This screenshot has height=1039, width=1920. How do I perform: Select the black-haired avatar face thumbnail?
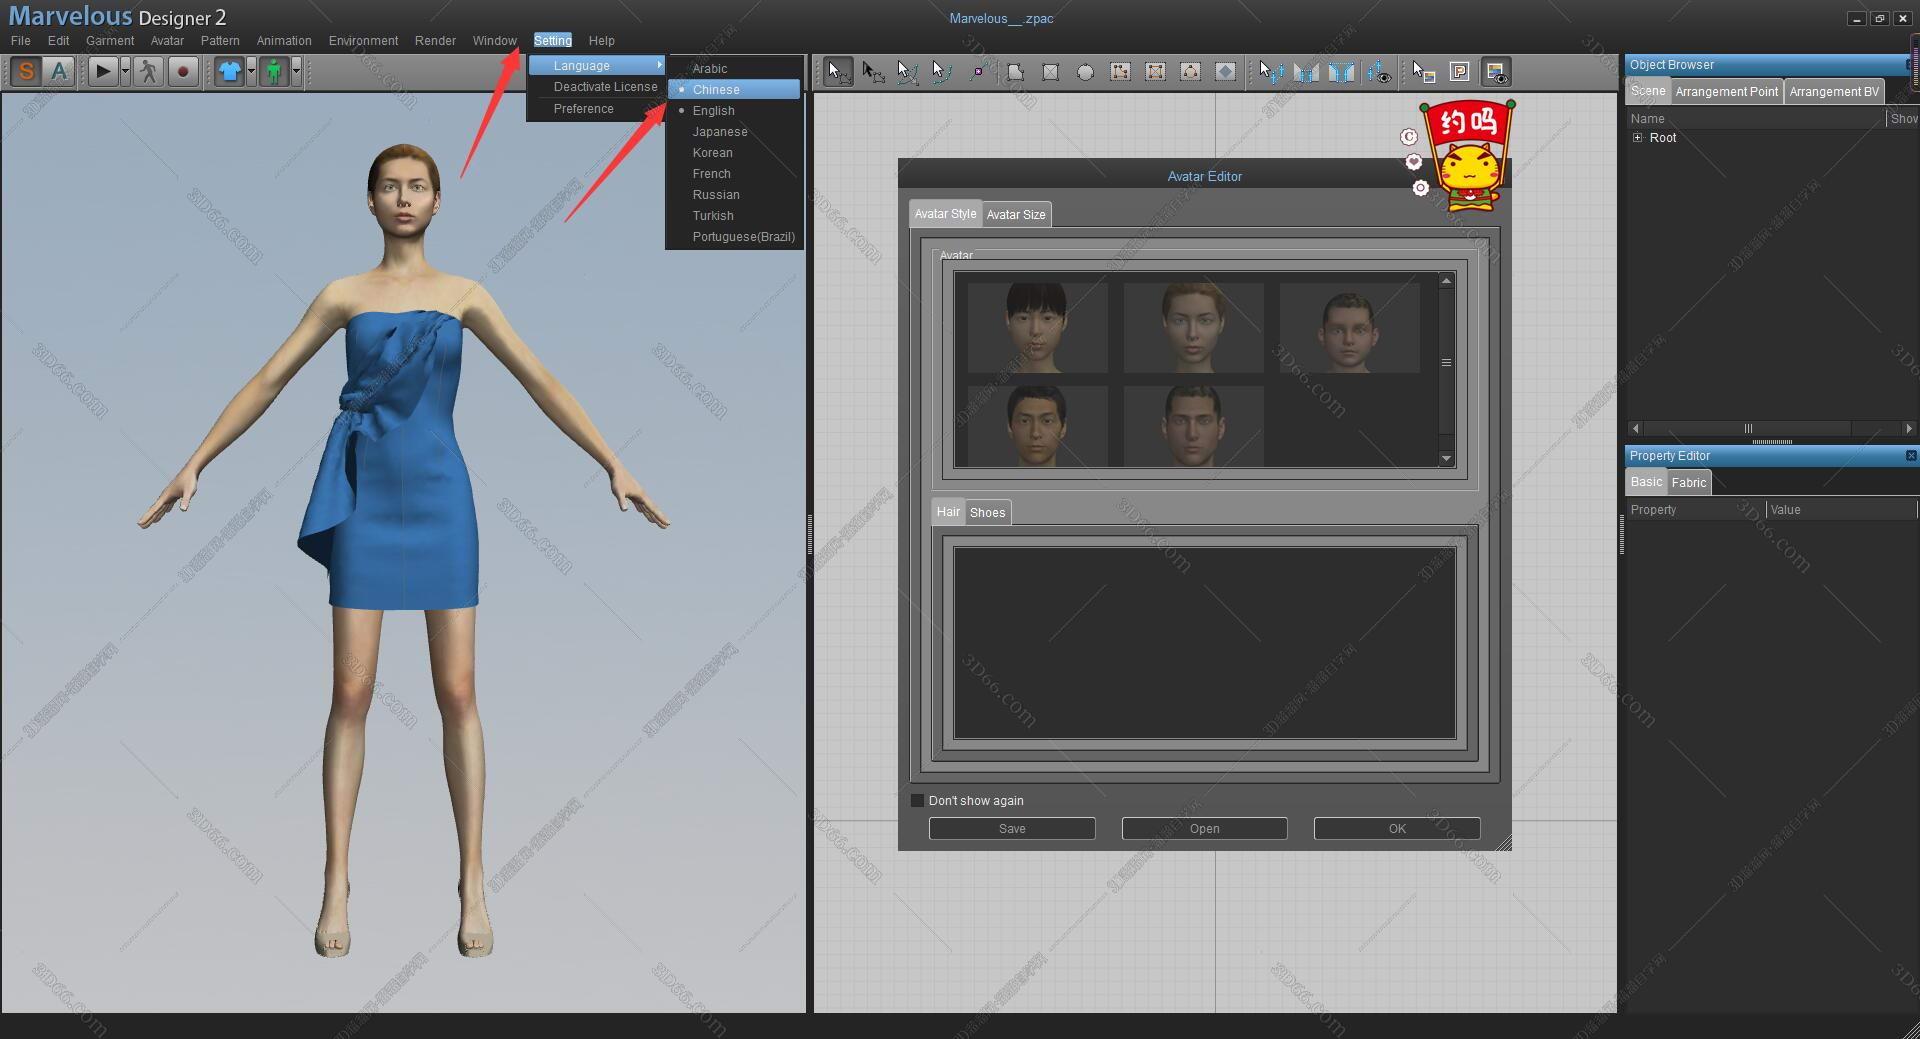click(1037, 327)
